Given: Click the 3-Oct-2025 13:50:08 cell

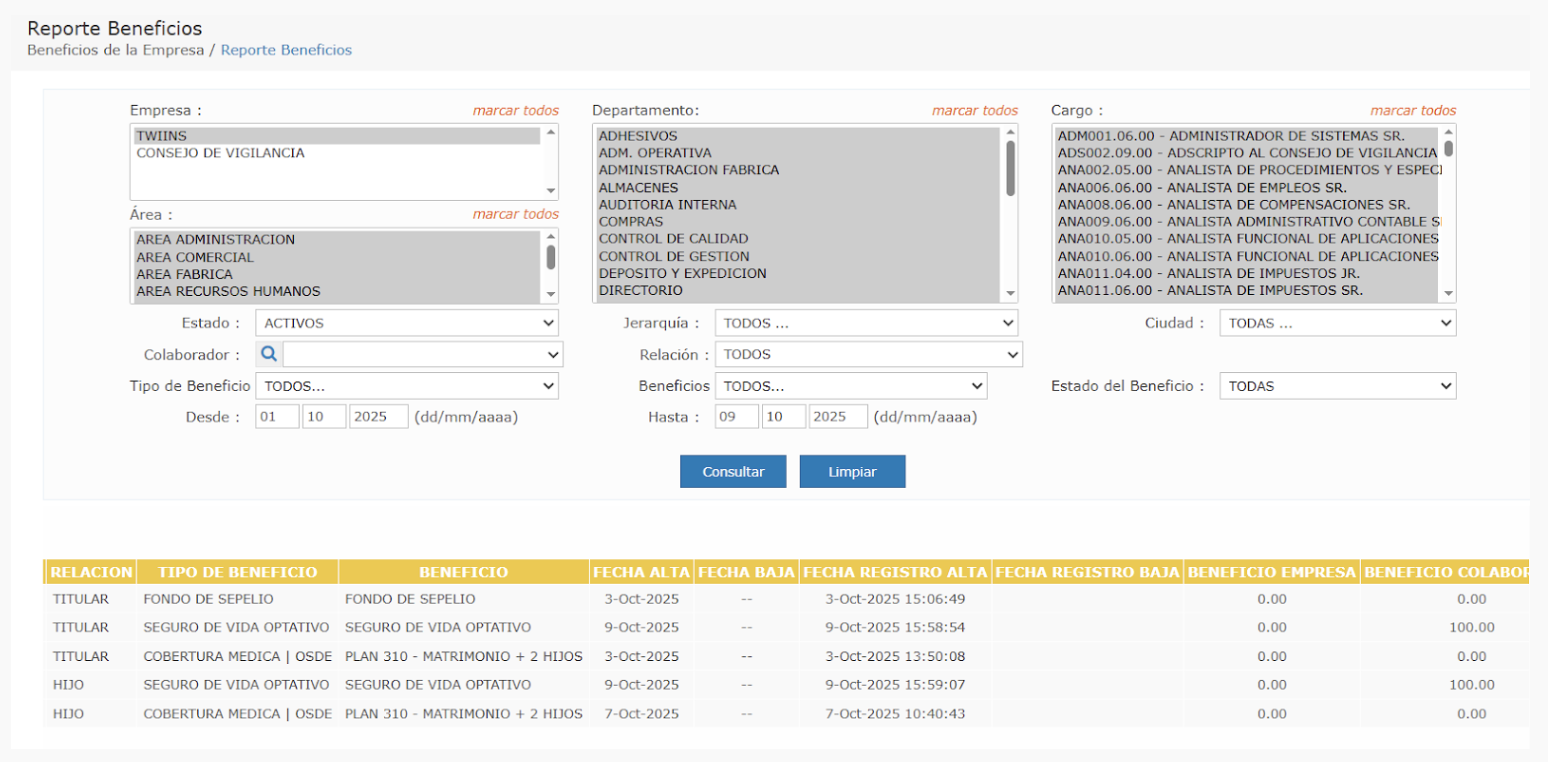Looking at the screenshot, I should [x=895, y=656].
